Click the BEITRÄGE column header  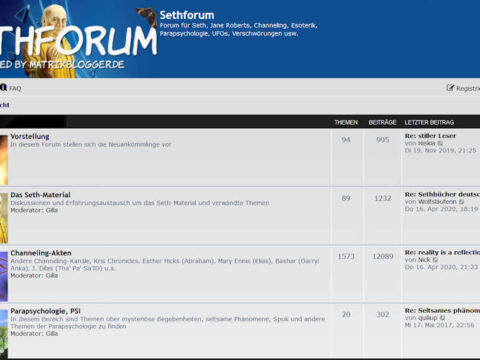tap(382, 122)
